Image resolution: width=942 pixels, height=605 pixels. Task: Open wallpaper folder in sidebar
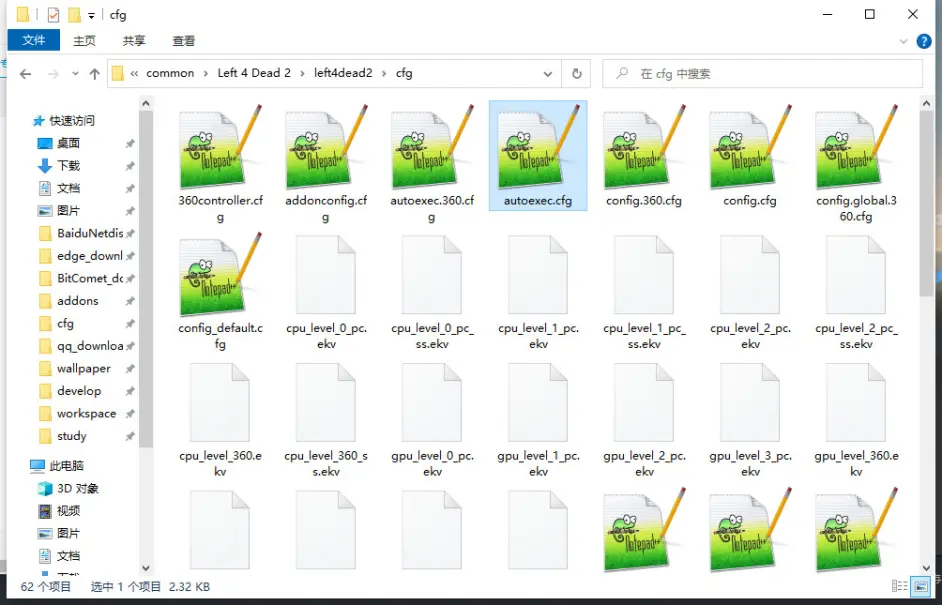84,368
